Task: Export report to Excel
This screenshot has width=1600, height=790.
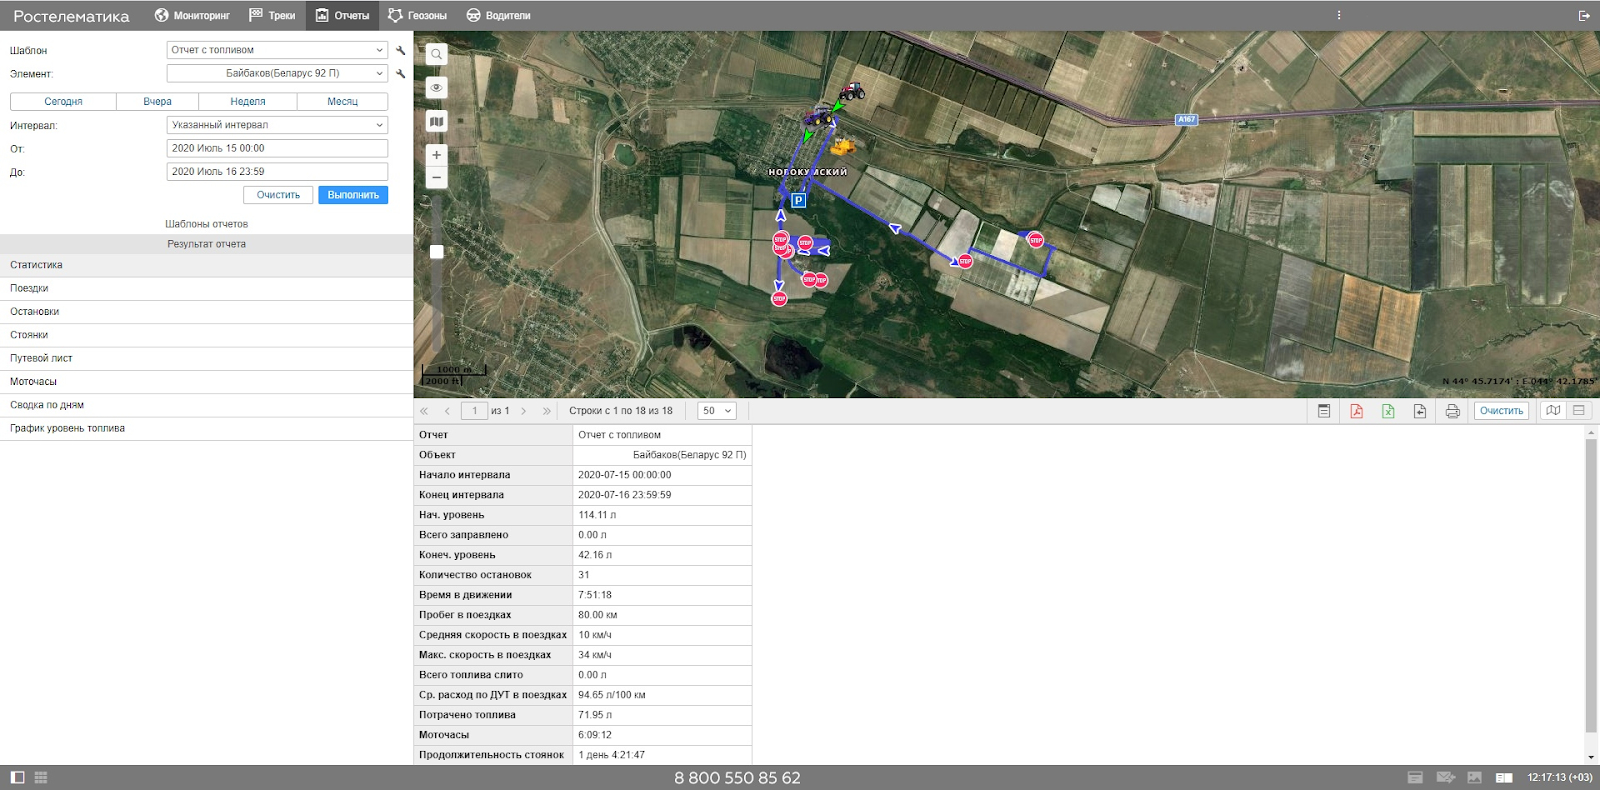Action: (x=1388, y=411)
